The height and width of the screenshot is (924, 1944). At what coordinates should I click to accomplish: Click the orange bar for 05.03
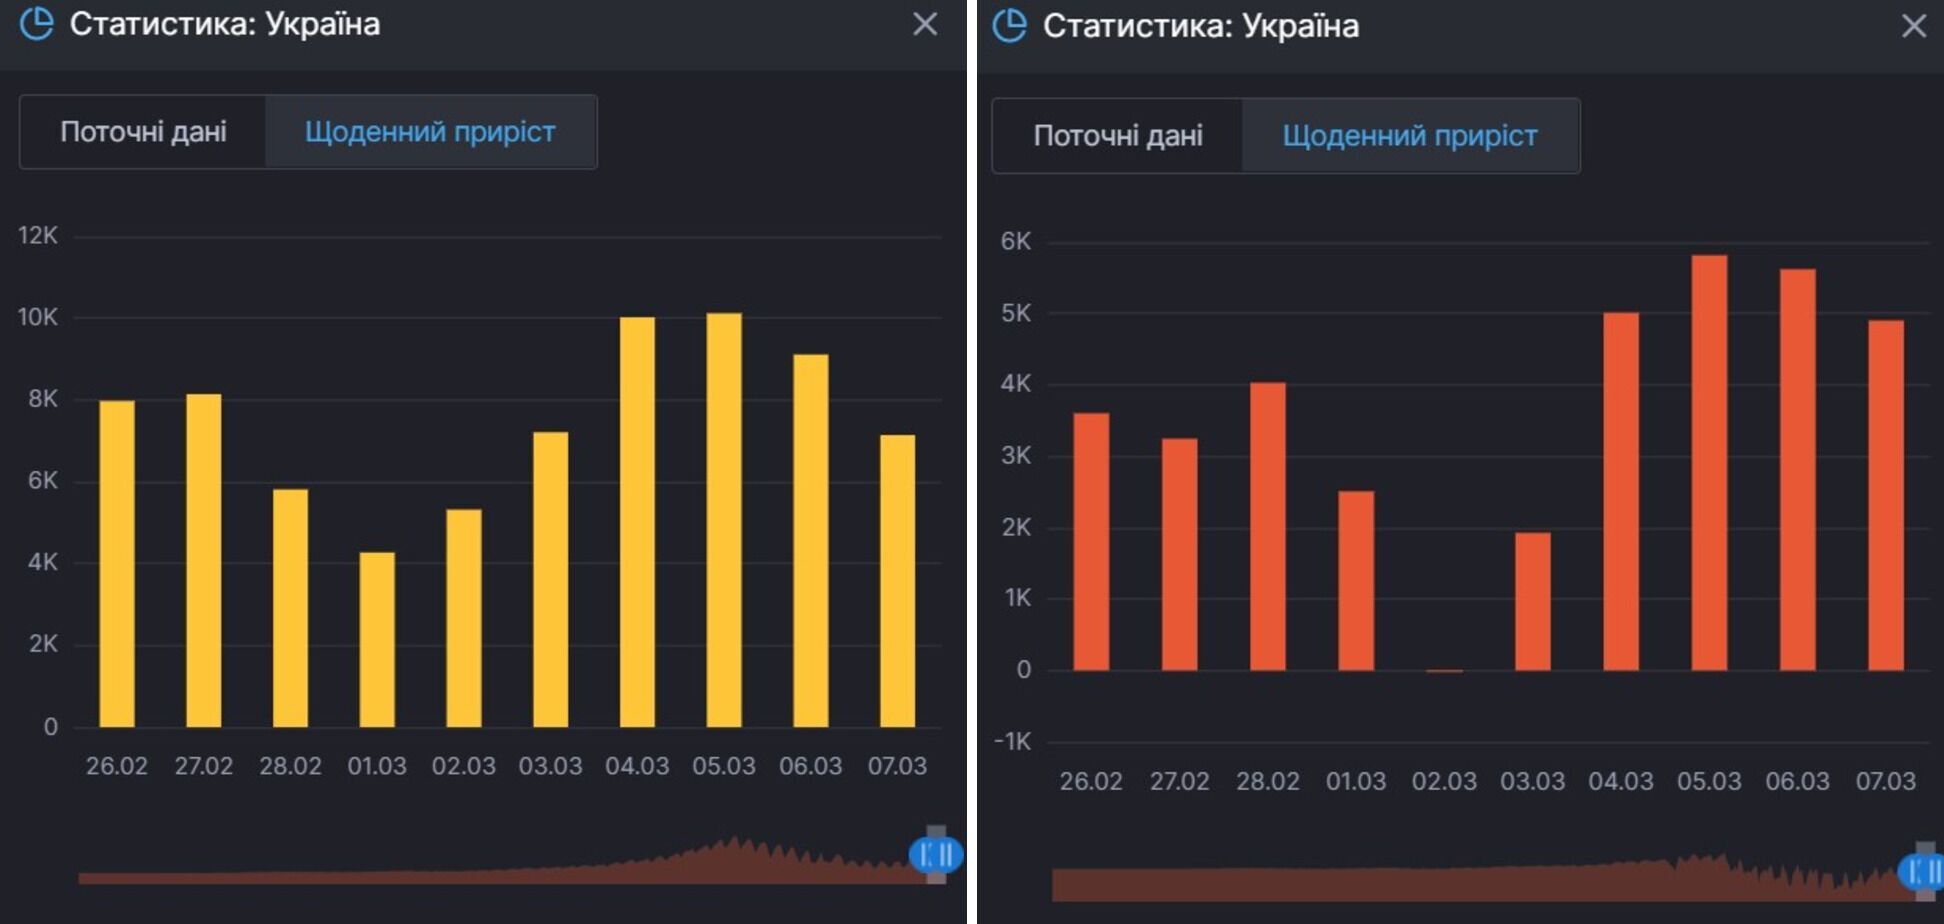(x=1710, y=462)
